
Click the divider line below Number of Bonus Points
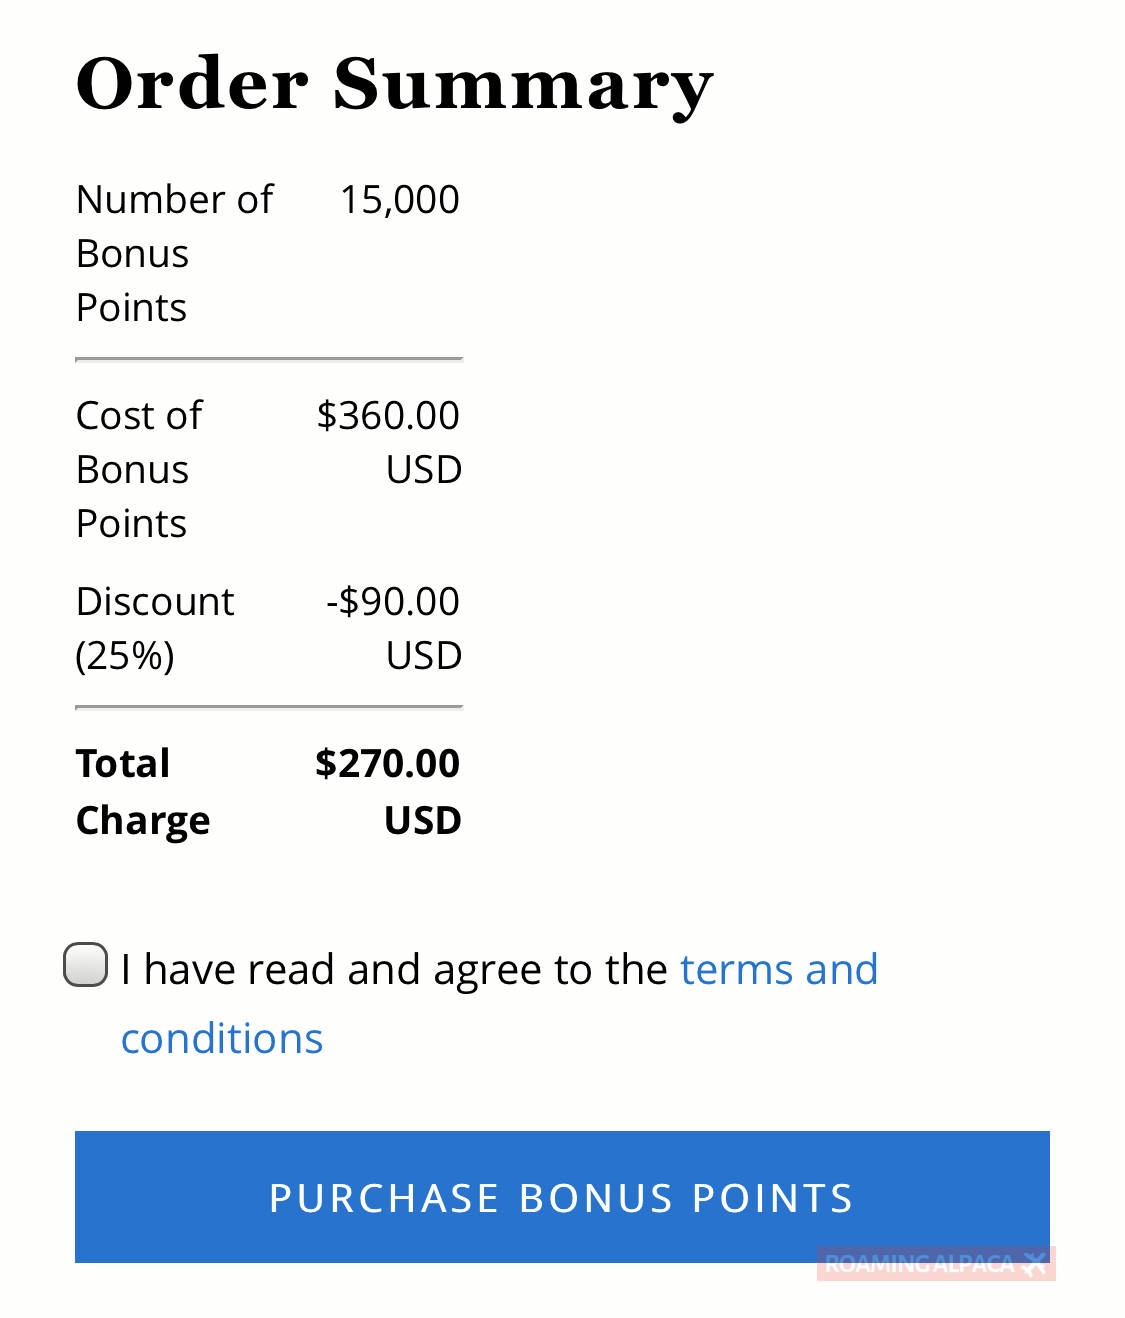pyautogui.click(x=268, y=358)
